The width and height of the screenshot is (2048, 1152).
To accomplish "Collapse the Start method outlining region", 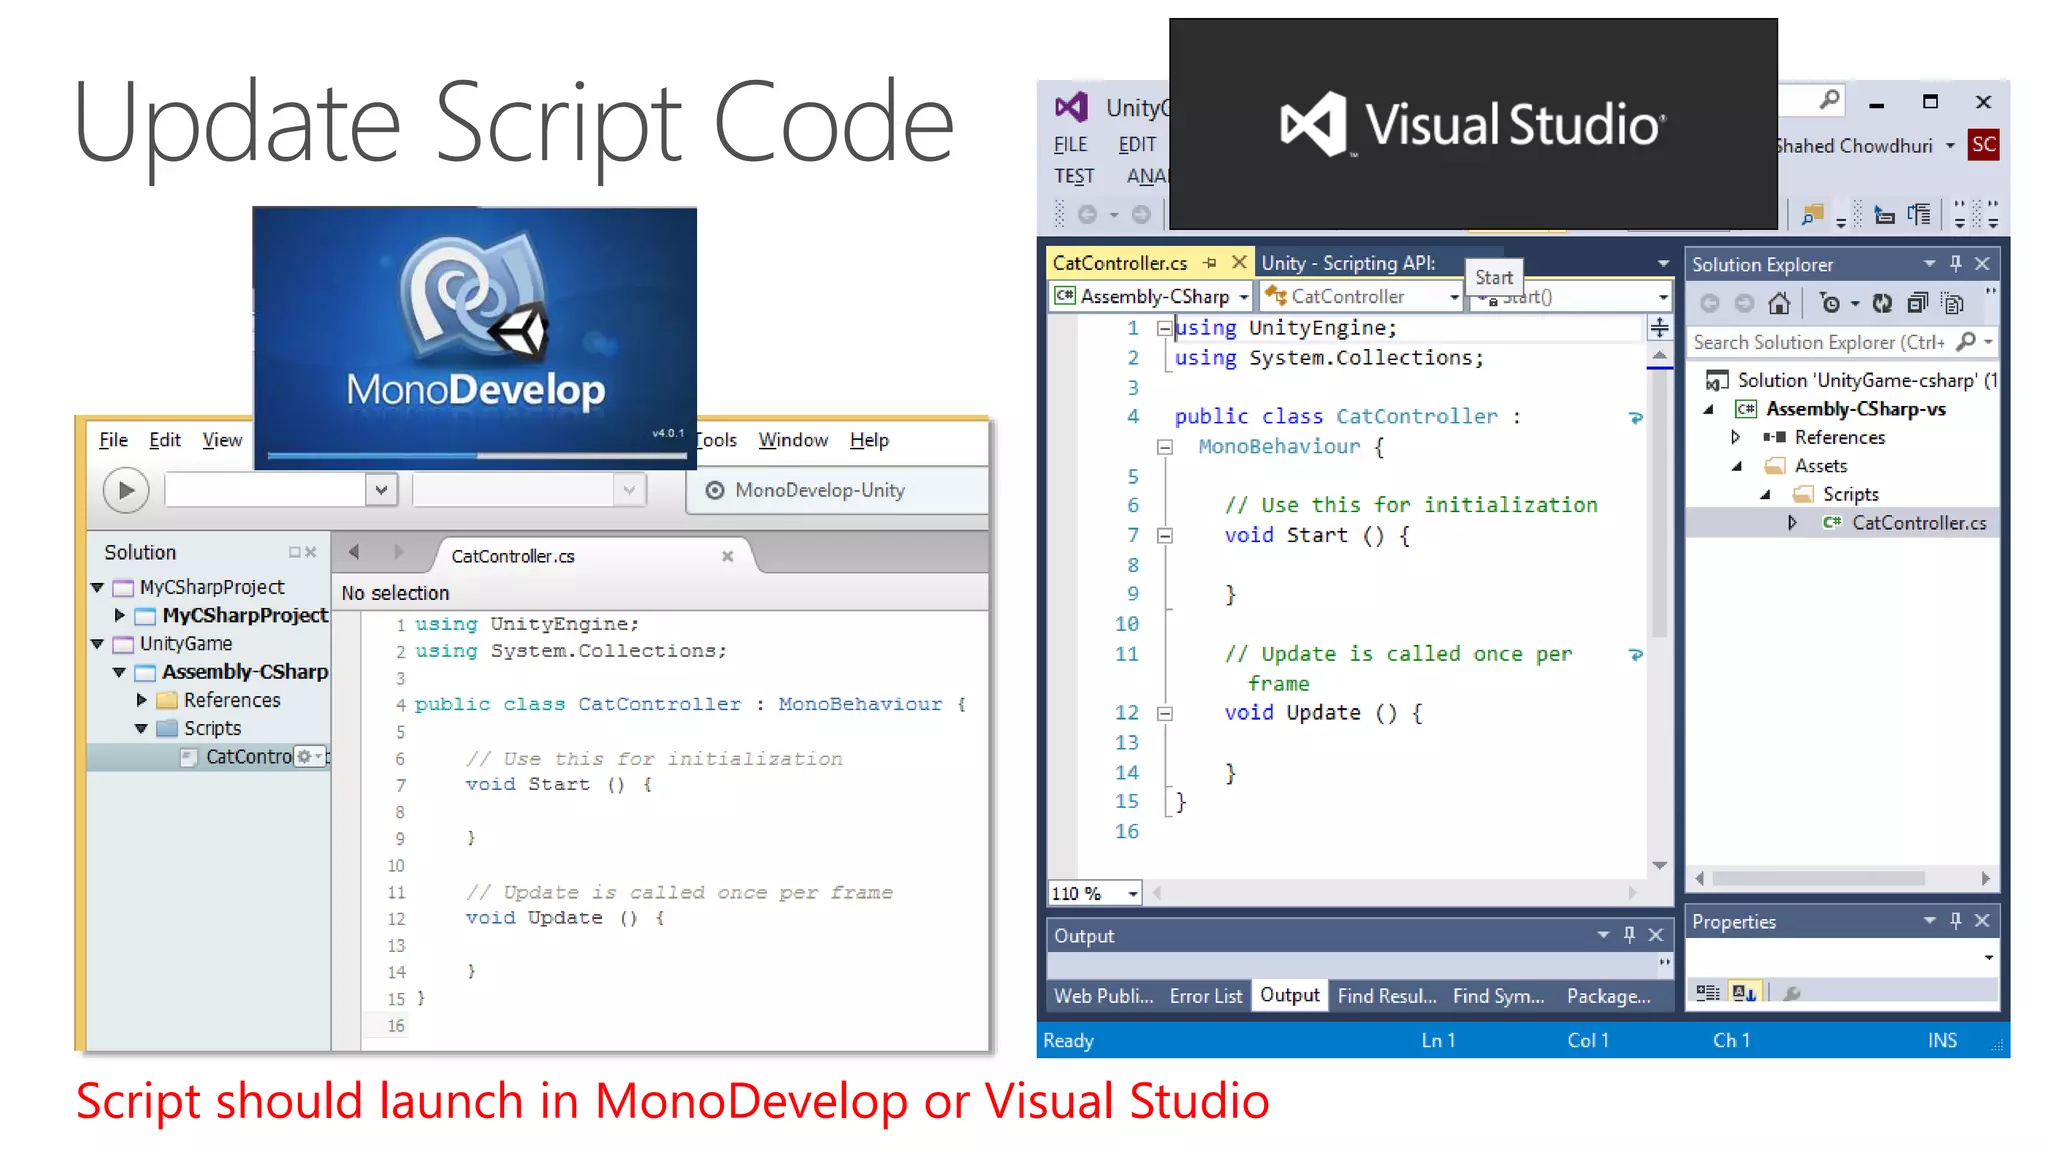I will (1164, 536).
